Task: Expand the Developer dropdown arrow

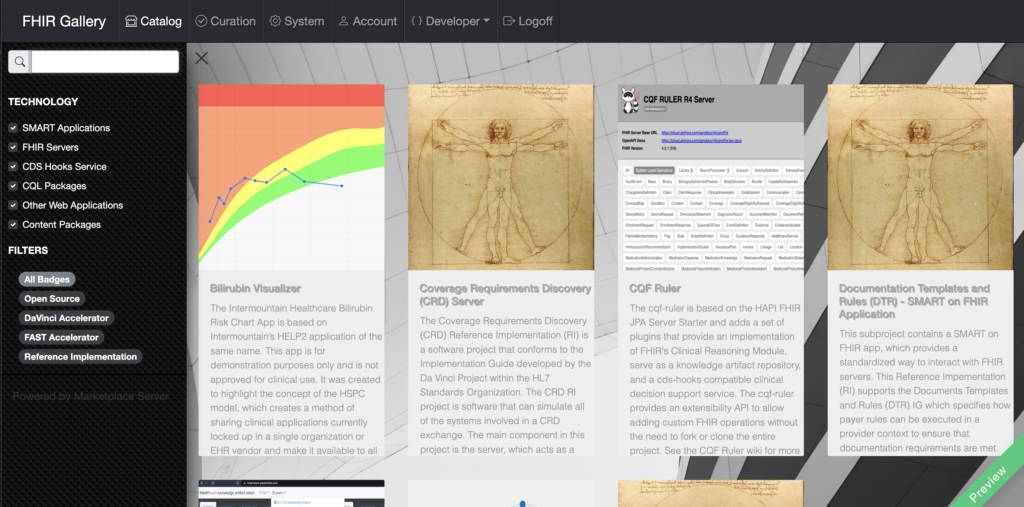Action: (487, 22)
